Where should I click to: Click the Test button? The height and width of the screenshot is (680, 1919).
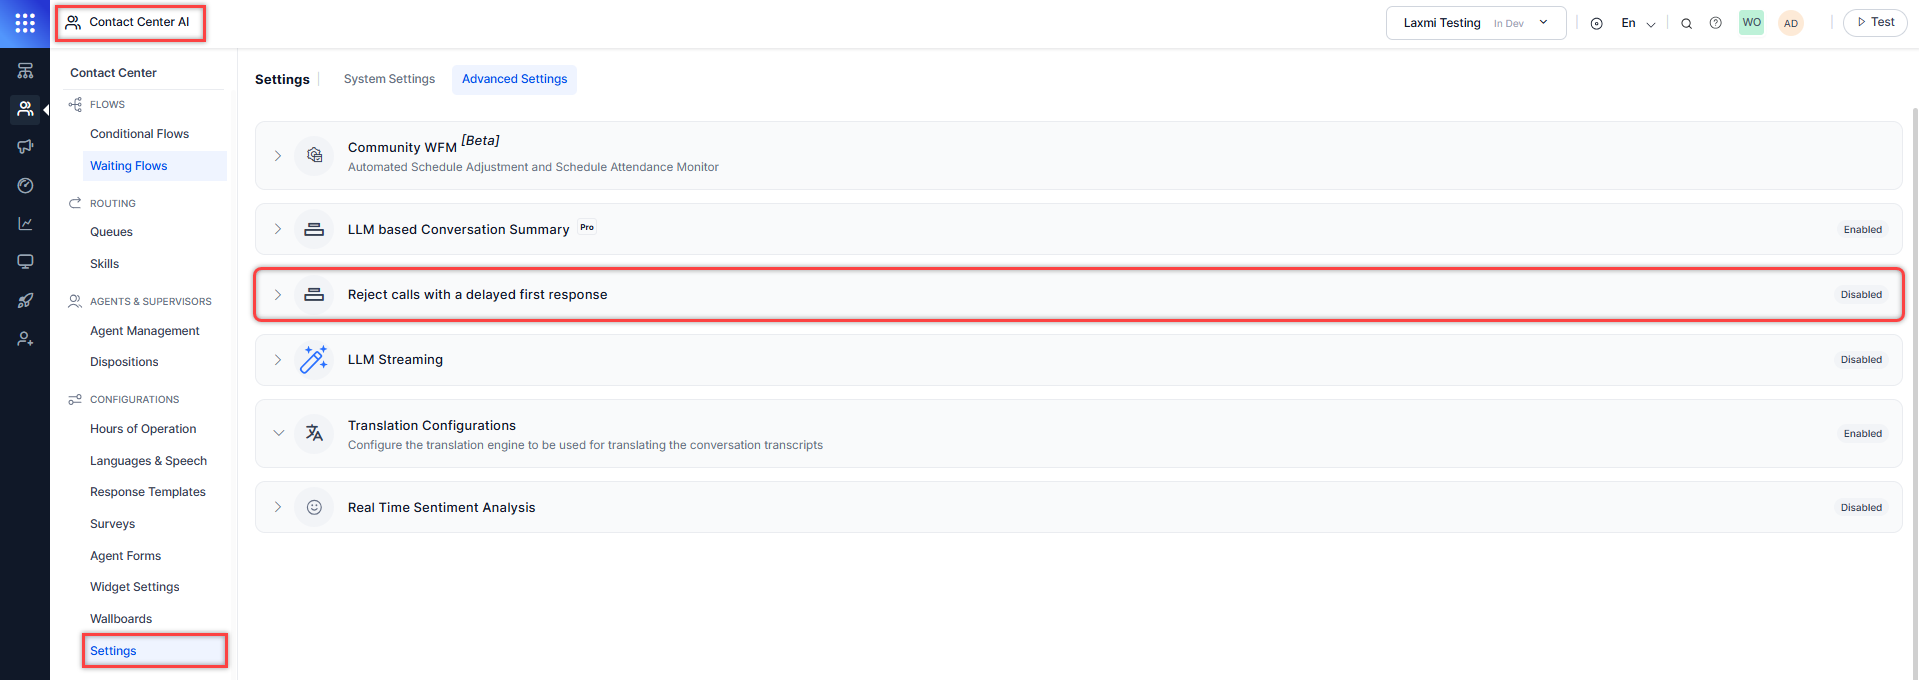(x=1875, y=22)
